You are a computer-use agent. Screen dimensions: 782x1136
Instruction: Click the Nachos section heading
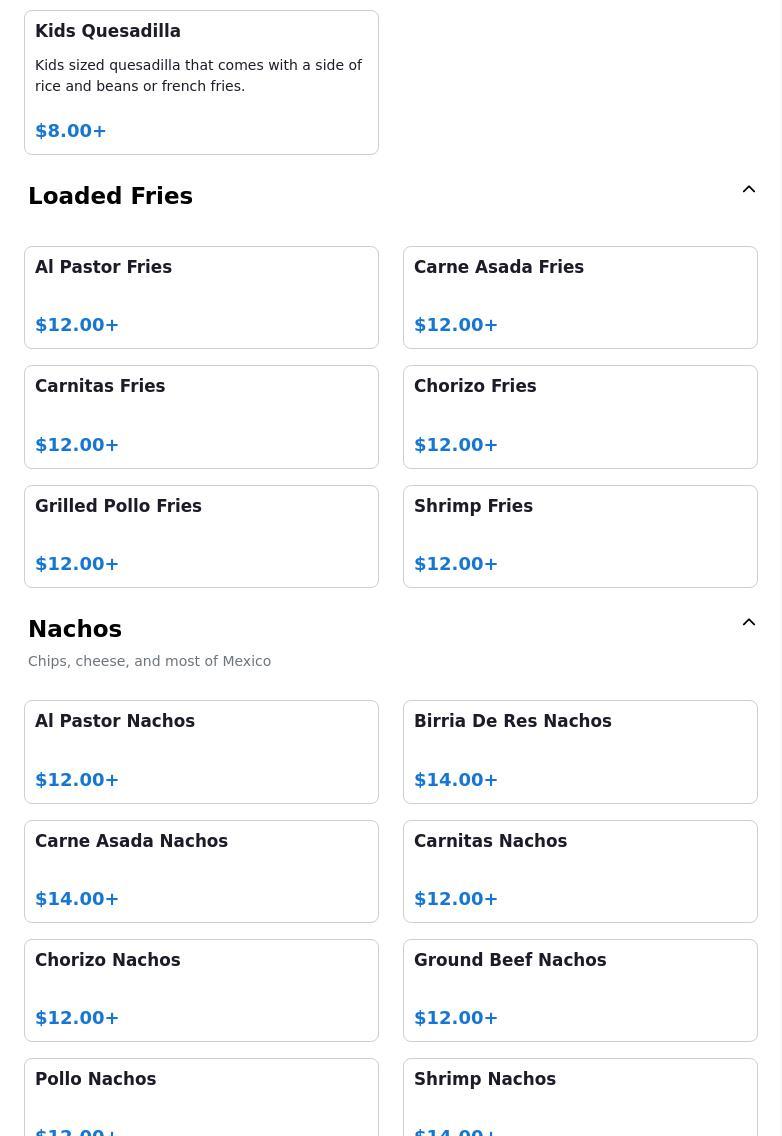(75, 629)
